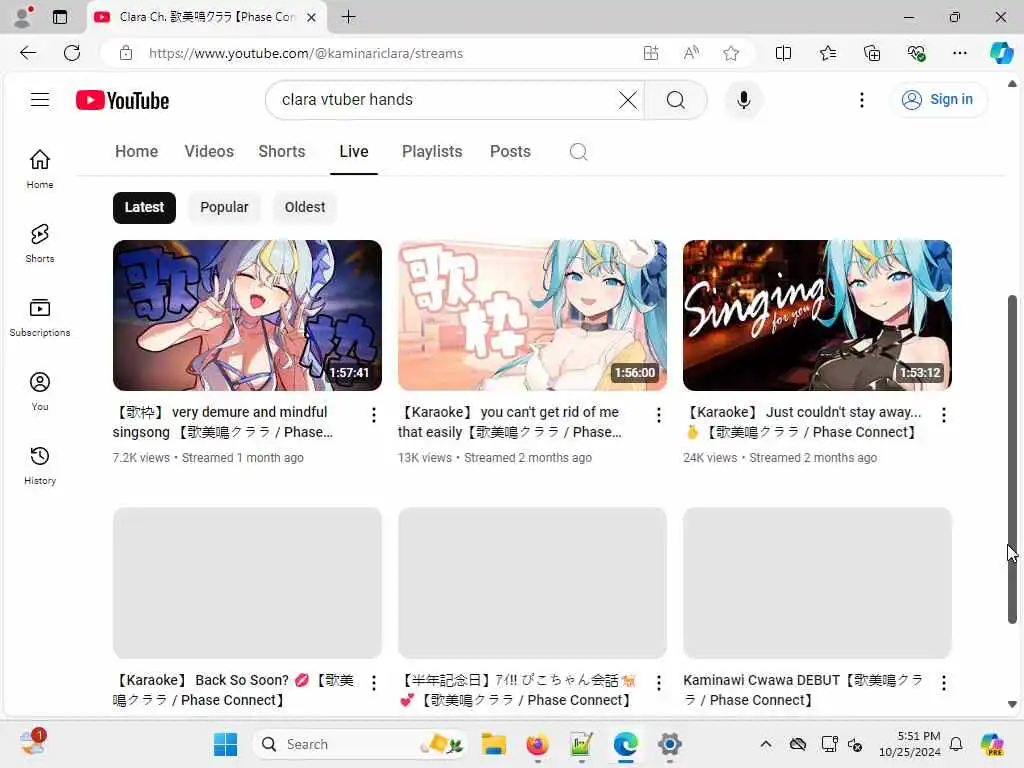This screenshot has height=768, width=1024.
Task: Click the page vertical scrollbar
Action: click(1012, 459)
